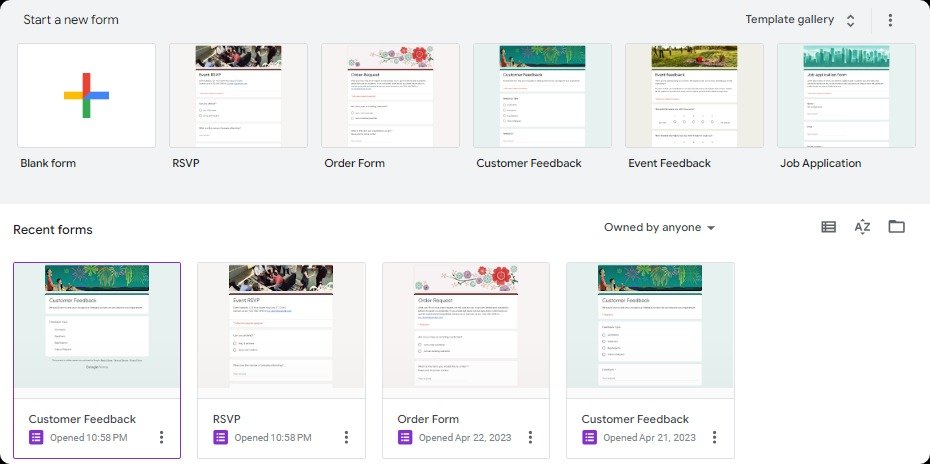Viewport: 930px width, 464px height.
Task: Open more options for recent Order Form
Action: (530, 438)
